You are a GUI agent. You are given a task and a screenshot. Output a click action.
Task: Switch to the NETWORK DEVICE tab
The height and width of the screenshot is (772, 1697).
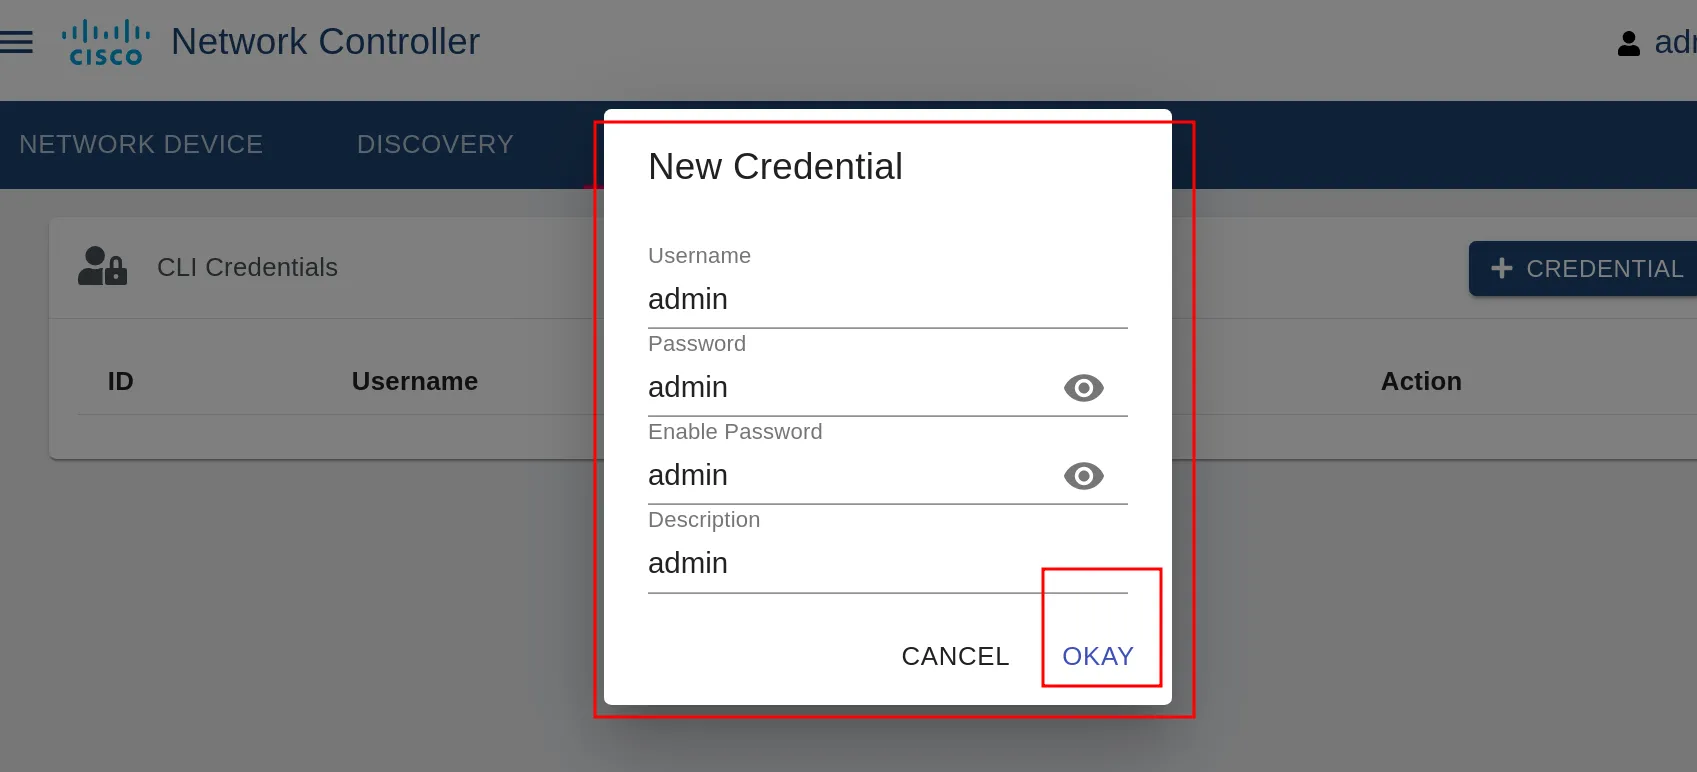[141, 145]
